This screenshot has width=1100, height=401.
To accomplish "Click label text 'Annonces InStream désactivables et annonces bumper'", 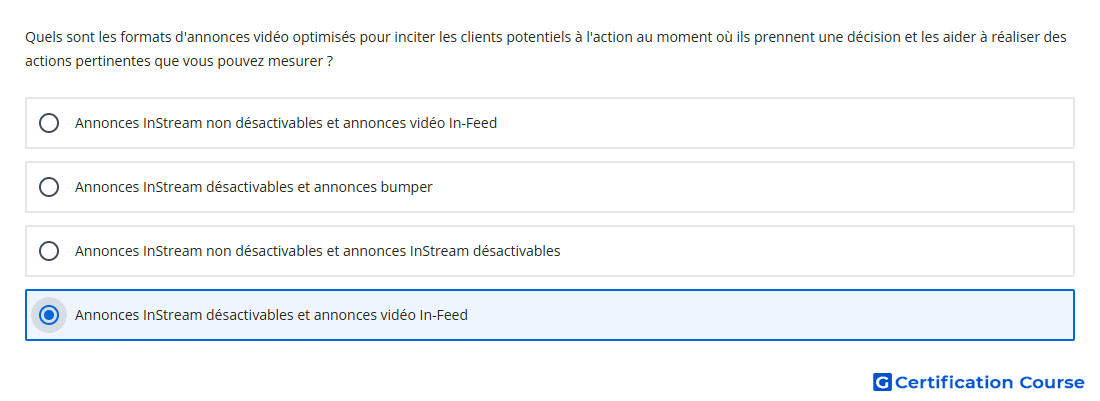I will 254,187.
